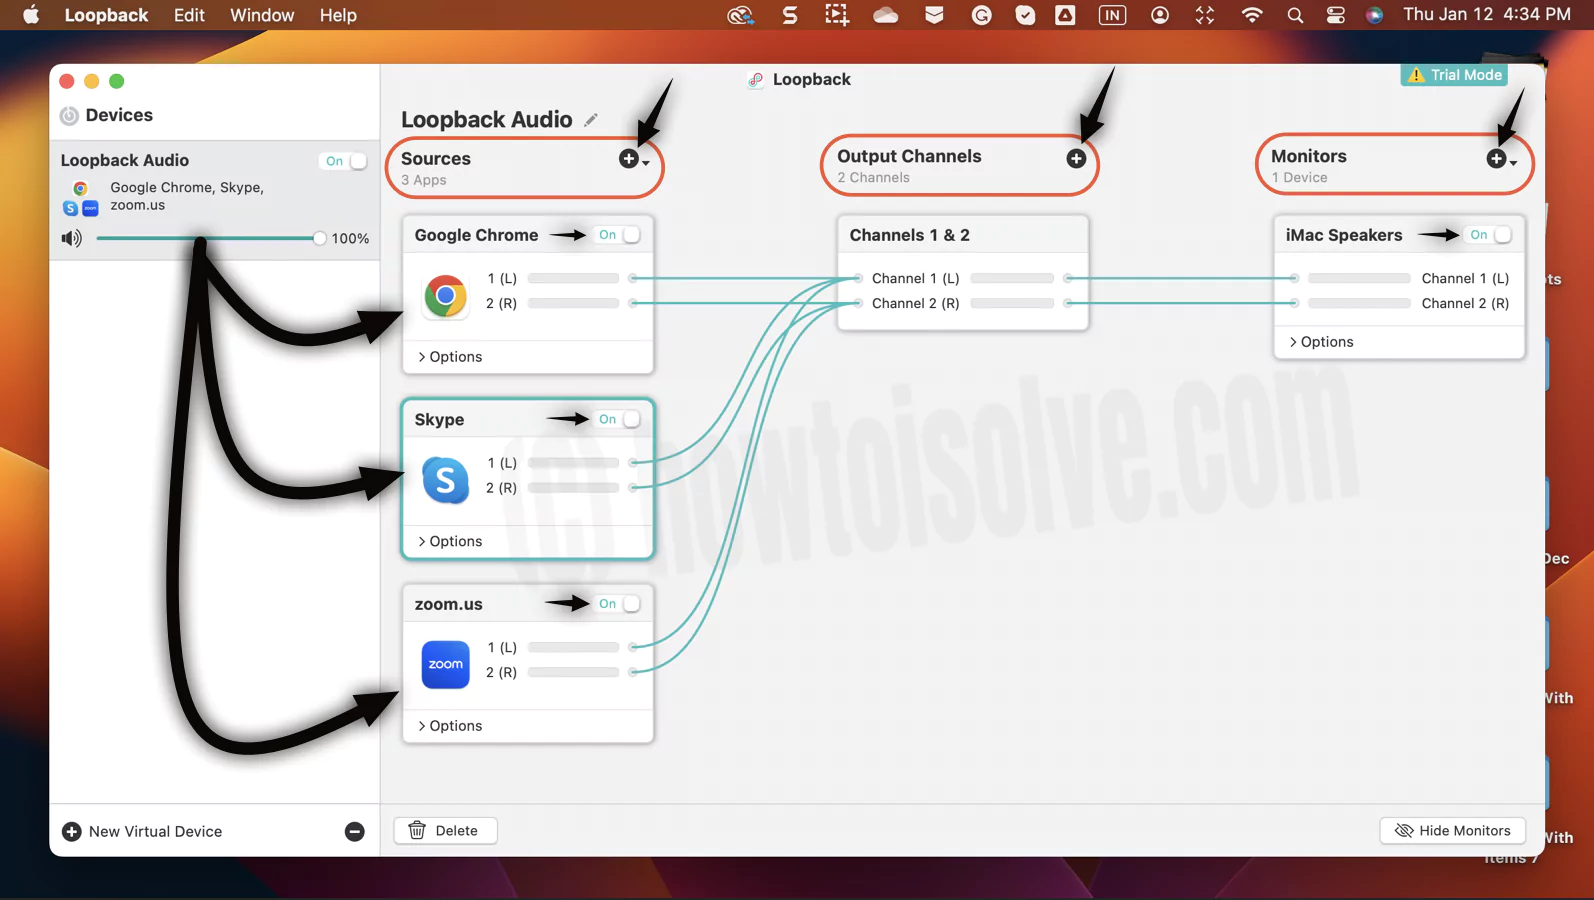Toggle Loopback Audio device On switch
The image size is (1594, 900).
(344, 161)
